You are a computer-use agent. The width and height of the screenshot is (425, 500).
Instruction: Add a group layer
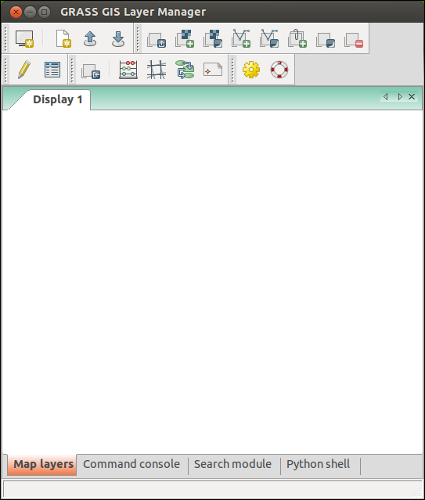[x=297, y=39]
